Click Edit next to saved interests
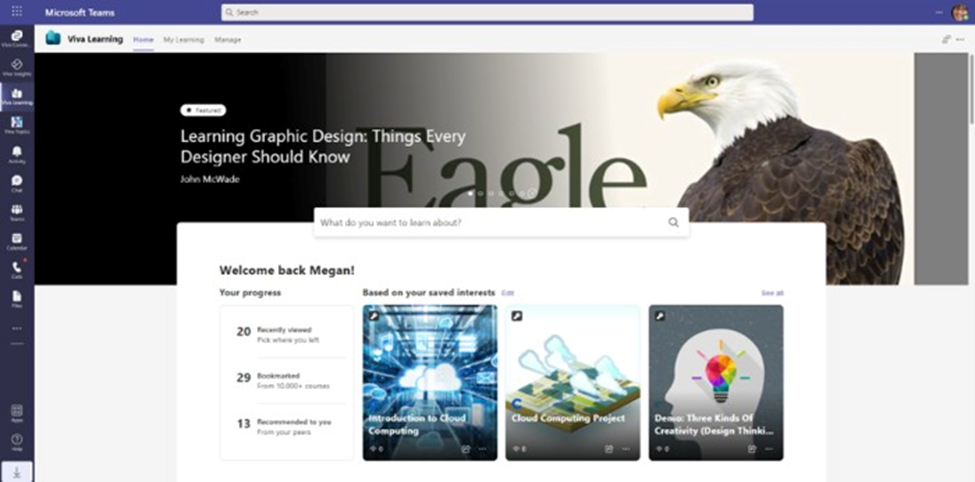Viewport: 975px width, 482px height. (x=507, y=293)
